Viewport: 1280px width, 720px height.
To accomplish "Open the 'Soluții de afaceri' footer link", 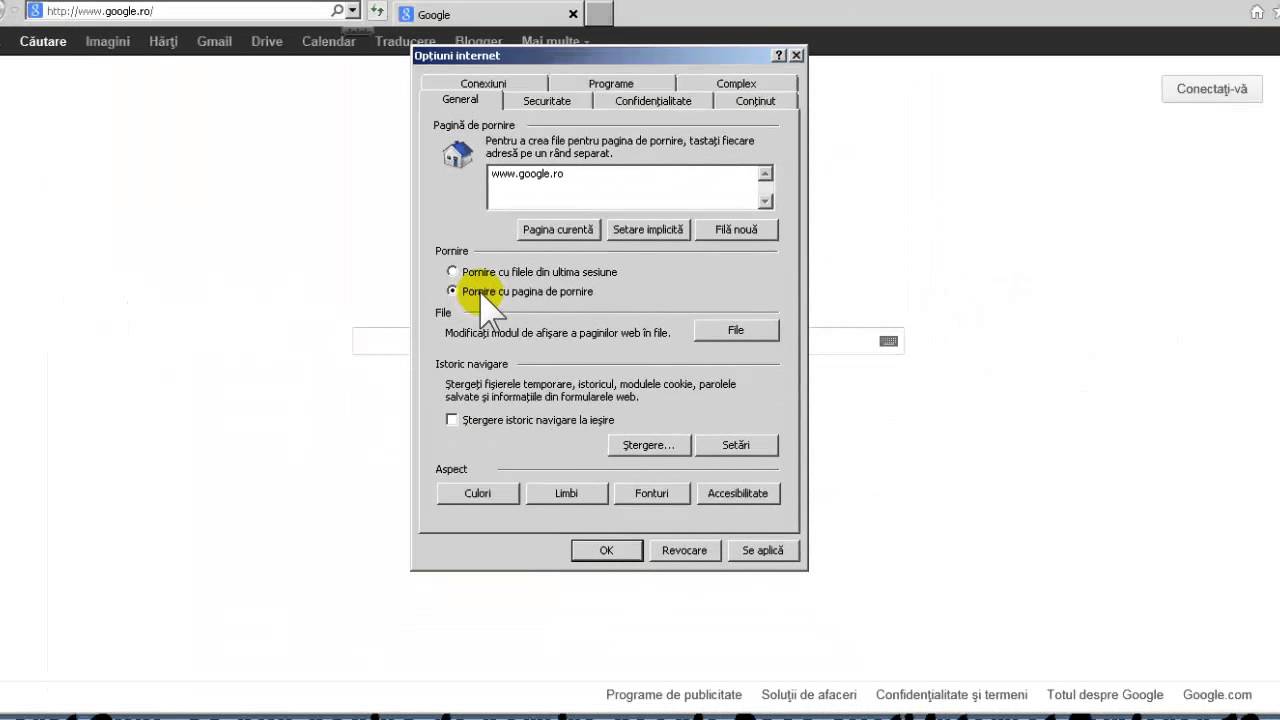I will (x=809, y=695).
